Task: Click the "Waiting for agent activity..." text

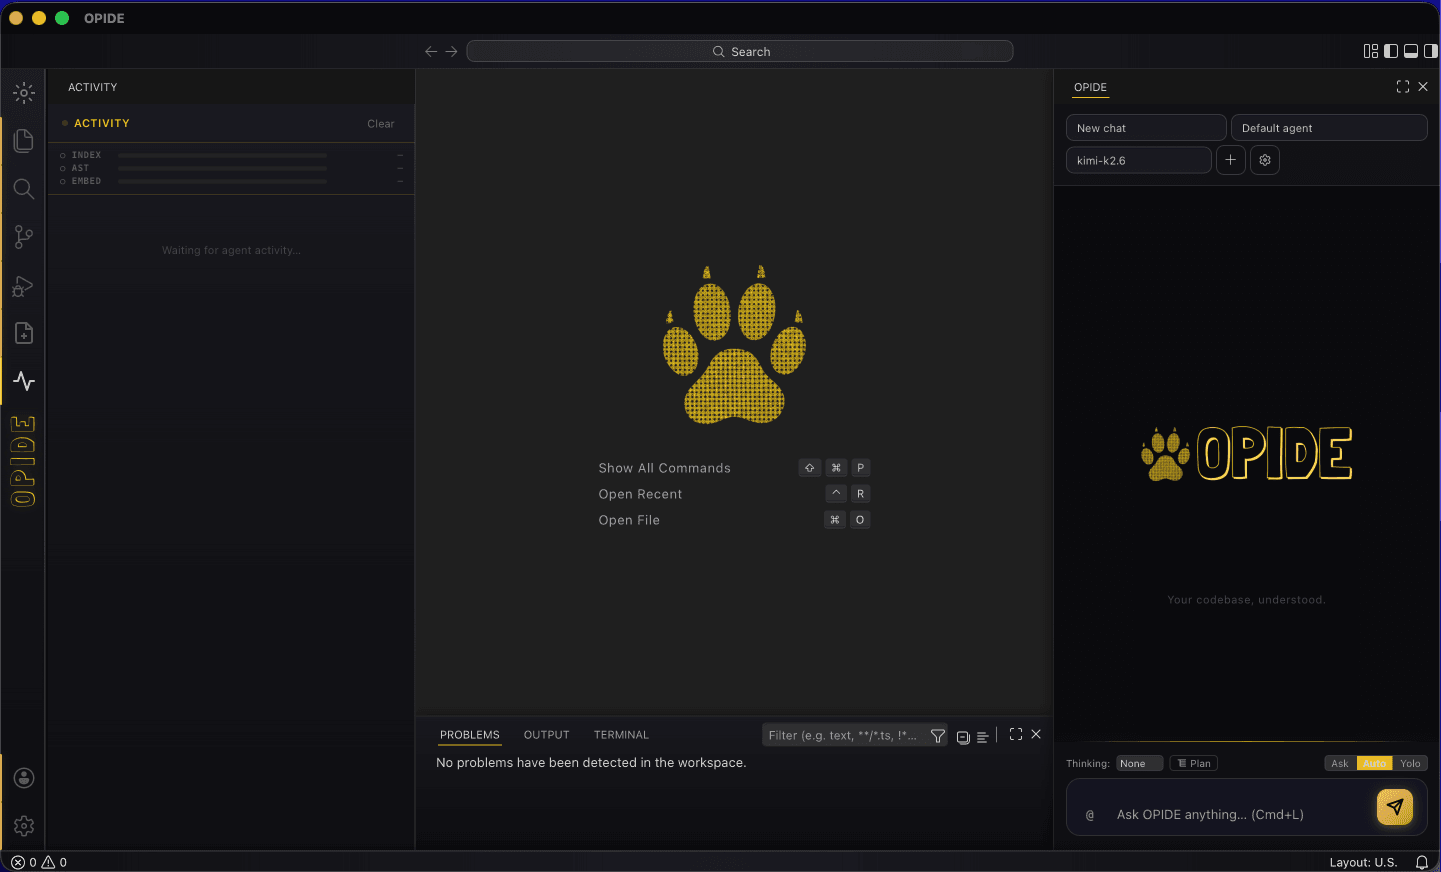Action: point(231,250)
